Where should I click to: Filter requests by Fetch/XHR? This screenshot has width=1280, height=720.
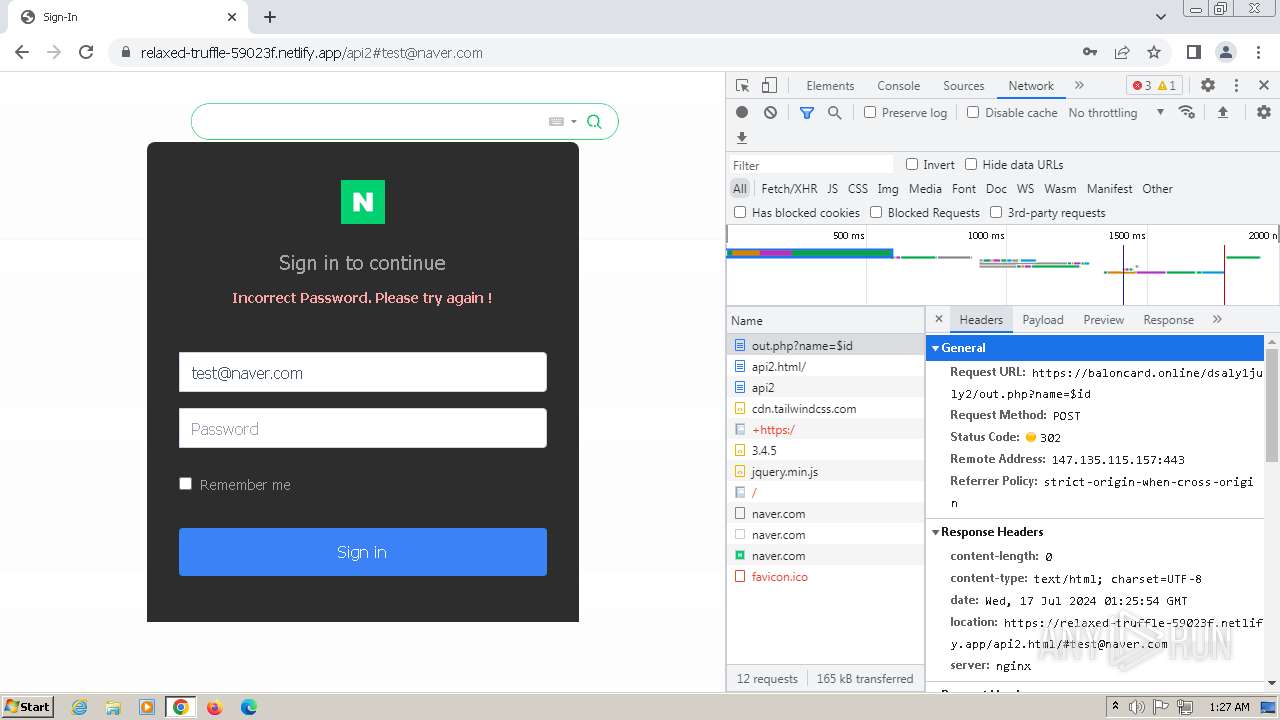(789, 189)
